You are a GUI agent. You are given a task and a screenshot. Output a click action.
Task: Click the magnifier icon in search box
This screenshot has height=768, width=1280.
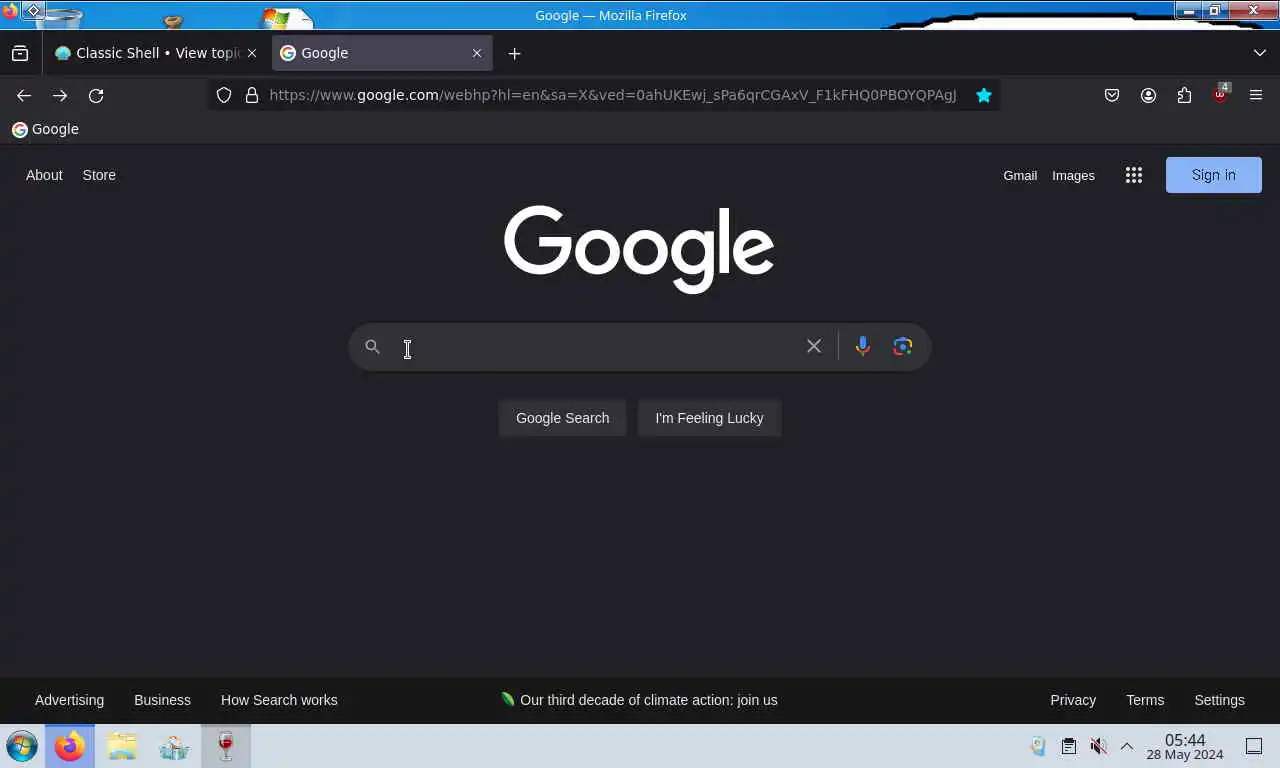pyautogui.click(x=372, y=346)
